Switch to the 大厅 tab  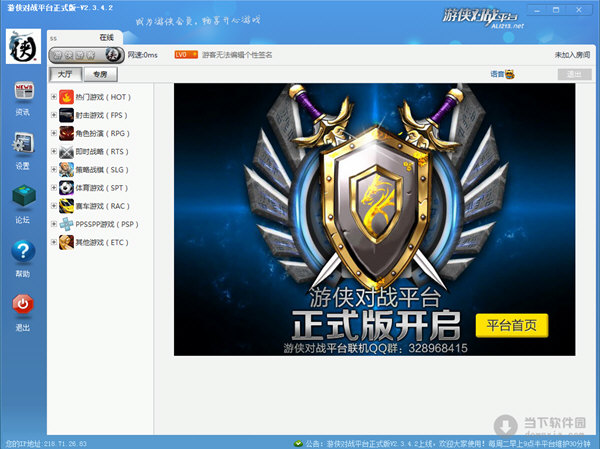point(65,74)
